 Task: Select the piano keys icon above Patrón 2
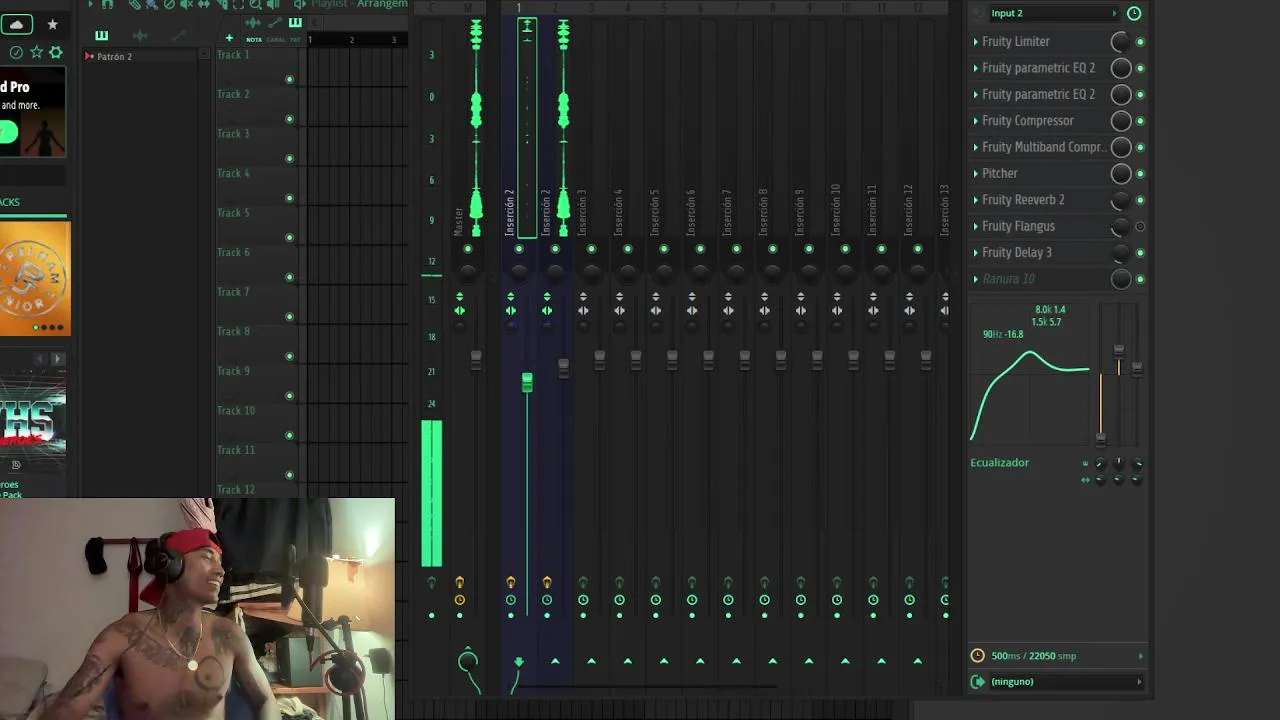coord(101,36)
